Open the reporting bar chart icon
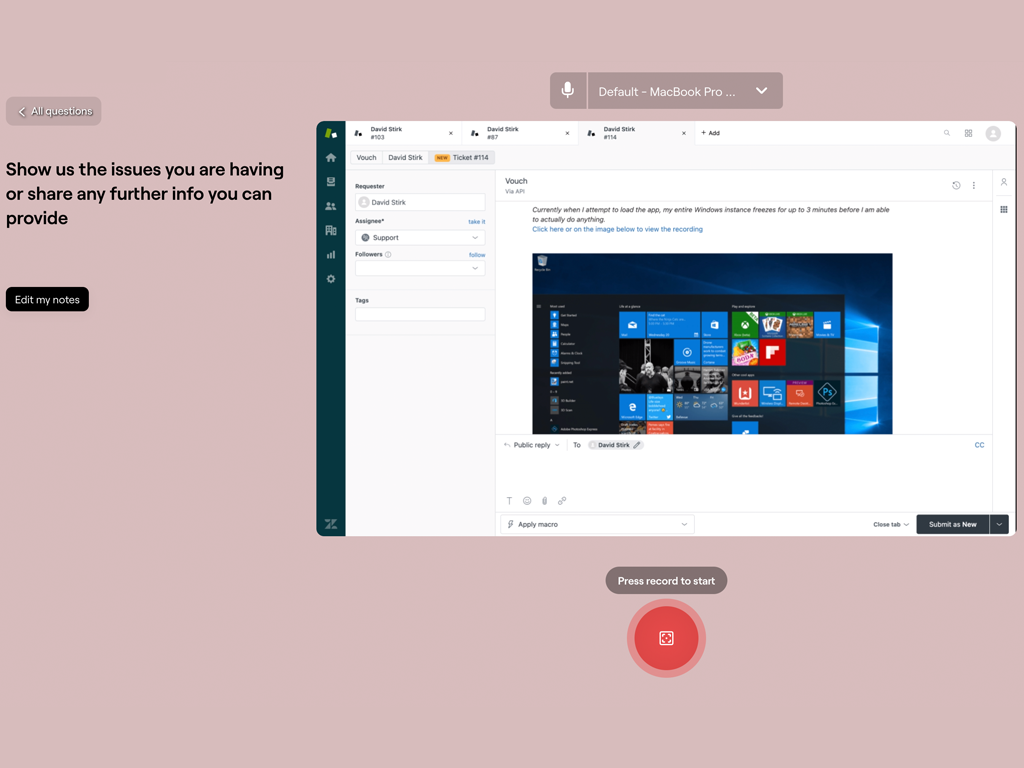 tap(331, 255)
